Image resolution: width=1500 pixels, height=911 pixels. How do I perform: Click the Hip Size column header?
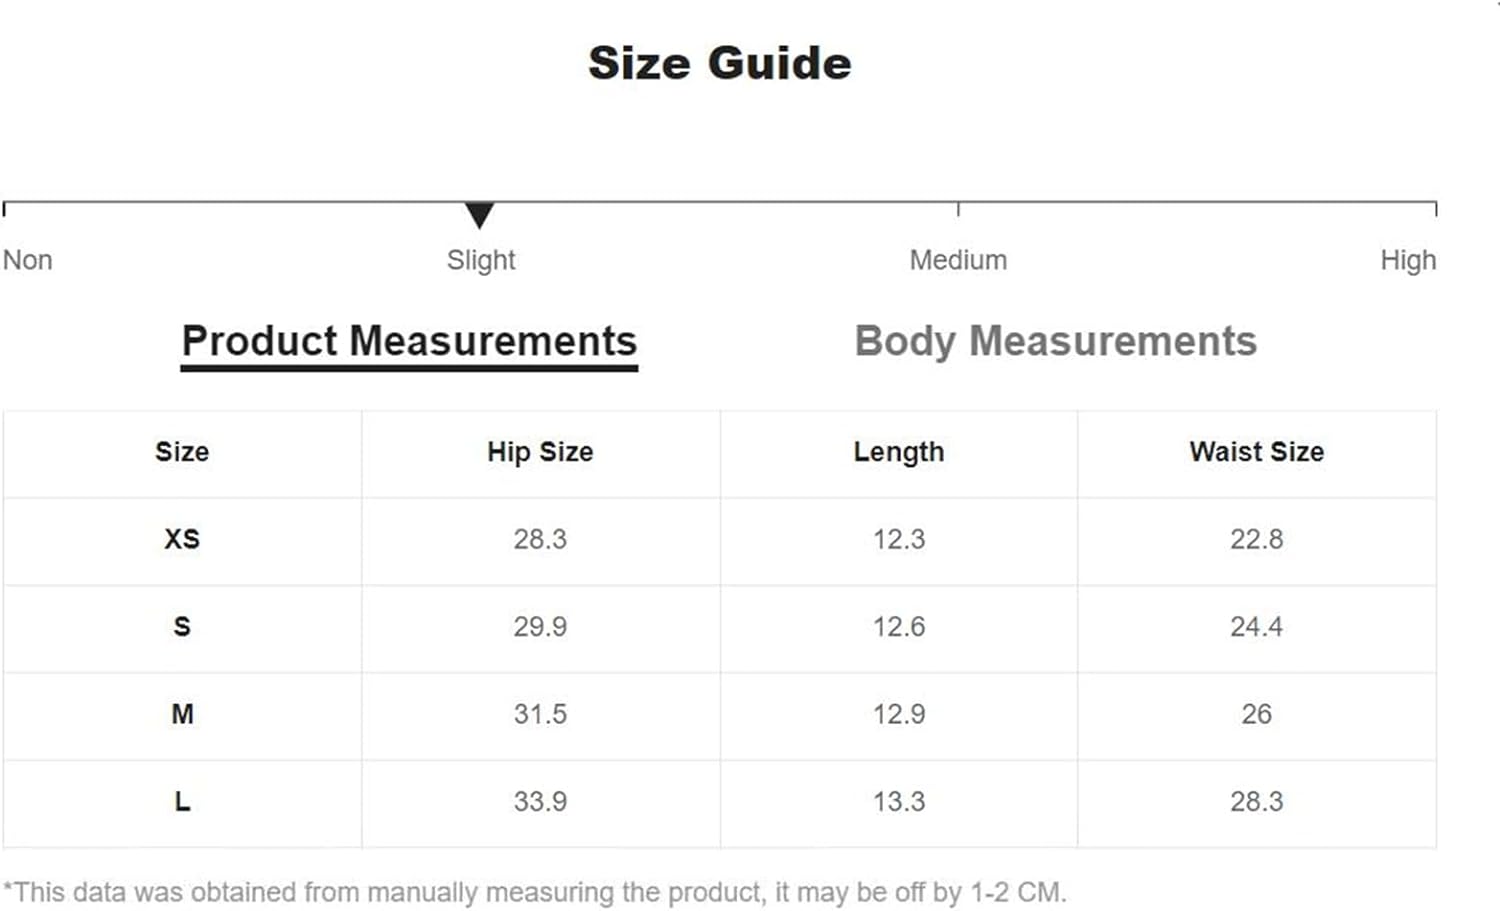(540, 452)
